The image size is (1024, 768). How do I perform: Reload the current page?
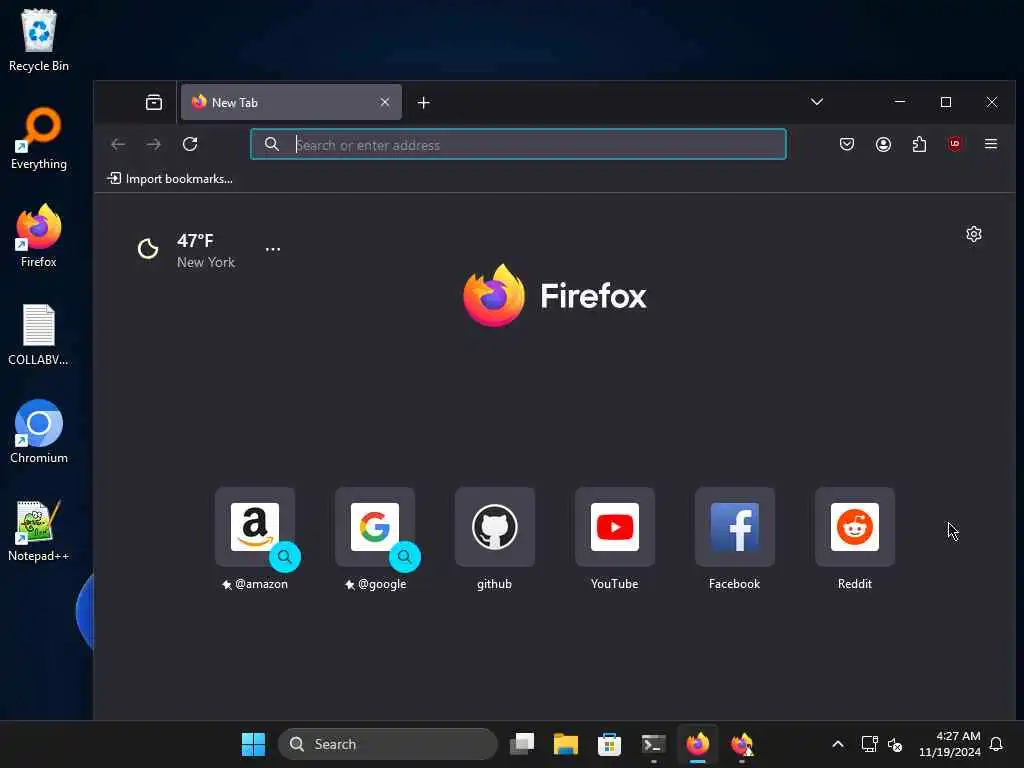(x=190, y=144)
